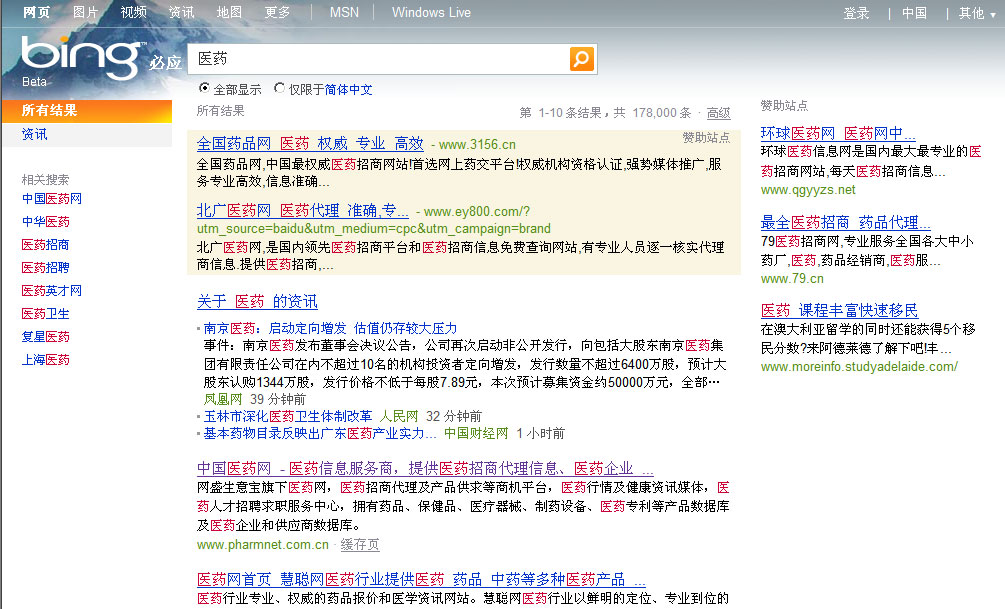This screenshot has width=1005, height=609.
Task: Open related search 上海医药
Action: click(x=46, y=360)
